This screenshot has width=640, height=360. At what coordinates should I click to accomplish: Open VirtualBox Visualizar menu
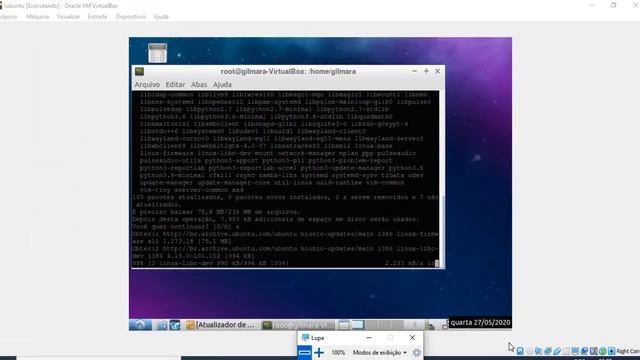pos(68,17)
